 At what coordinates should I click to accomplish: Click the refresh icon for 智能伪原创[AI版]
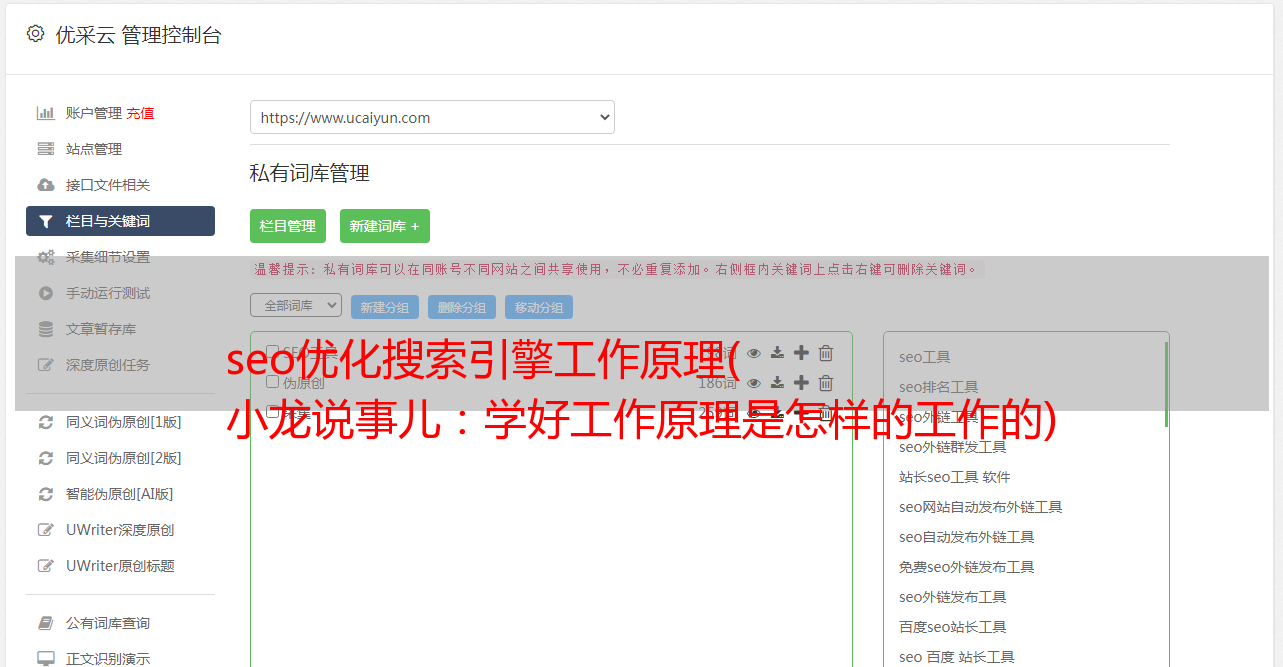(45, 494)
